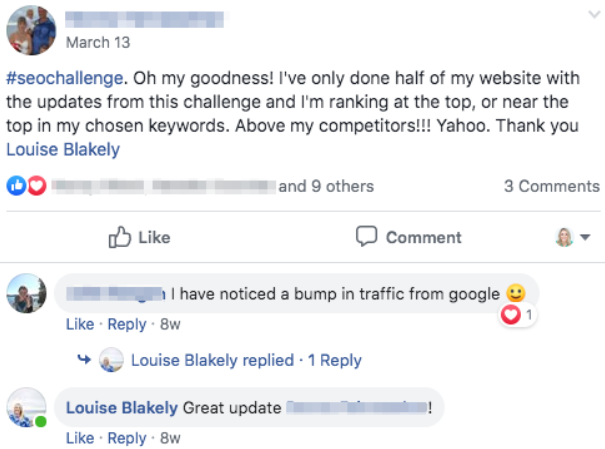Open the post author's profile picture

coord(32,31)
